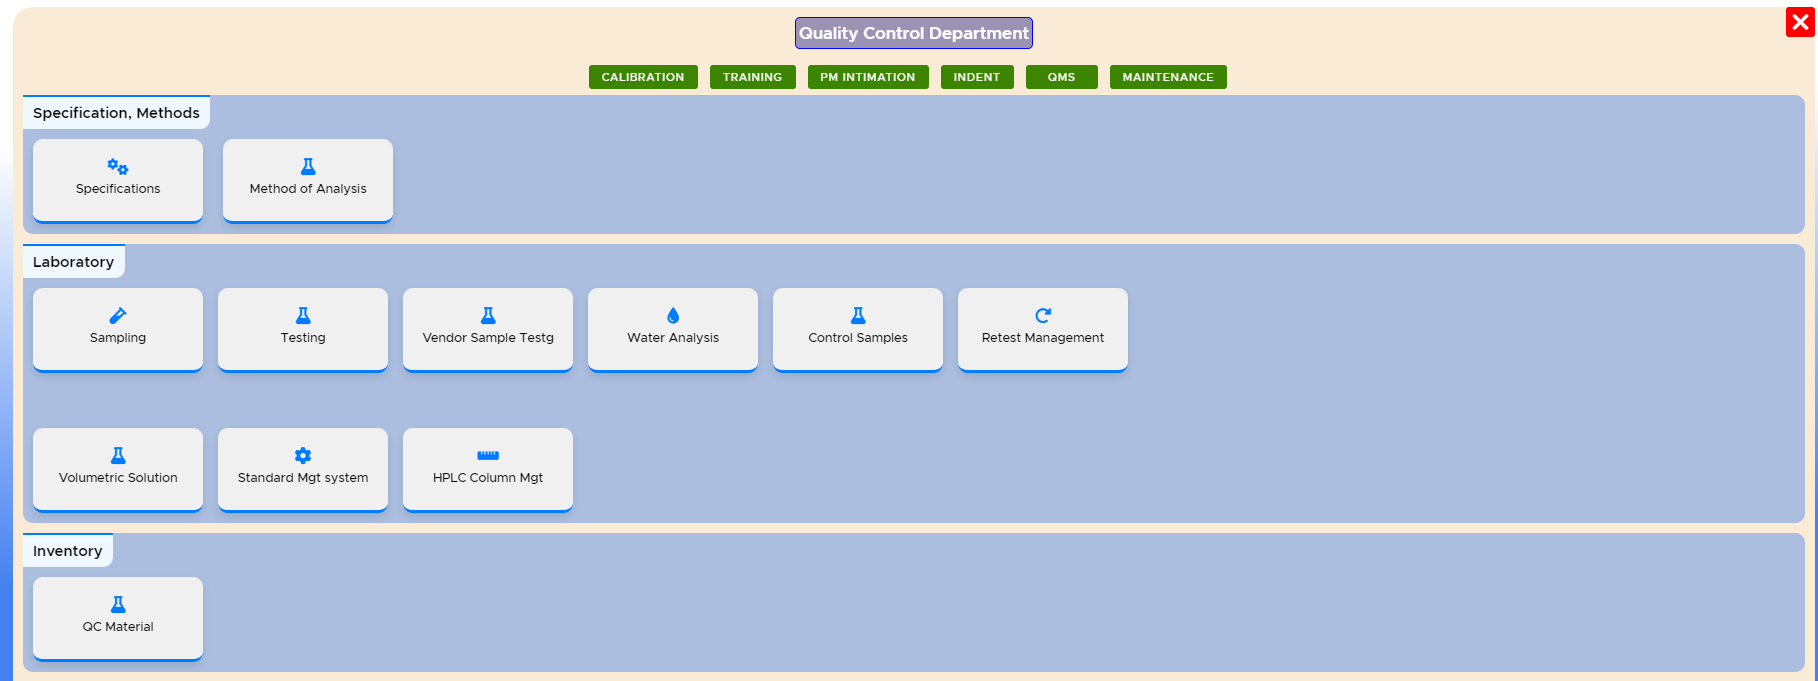This screenshot has width=1818, height=681.
Task: Click the INDENT menu button
Action: pos(976,77)
